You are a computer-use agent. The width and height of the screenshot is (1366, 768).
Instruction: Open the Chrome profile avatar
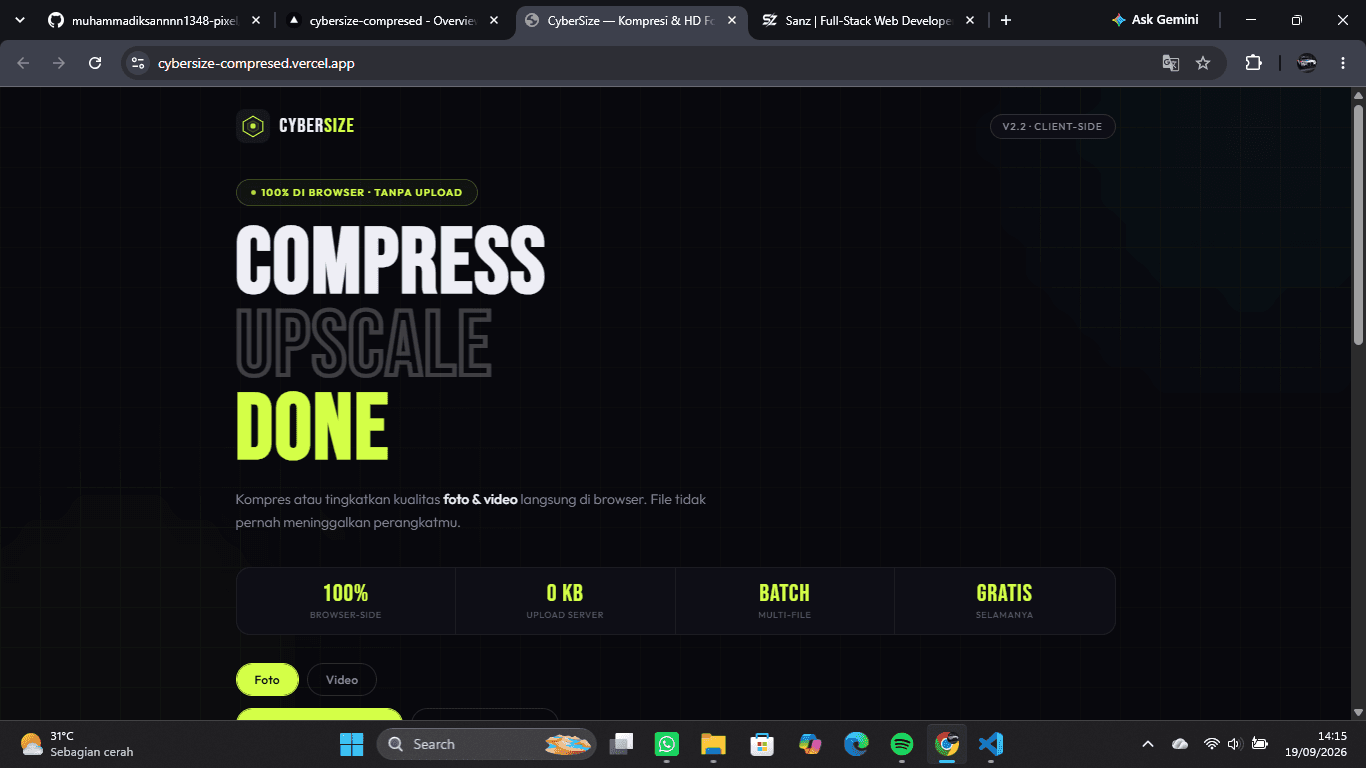click(x=1307, y=63)
